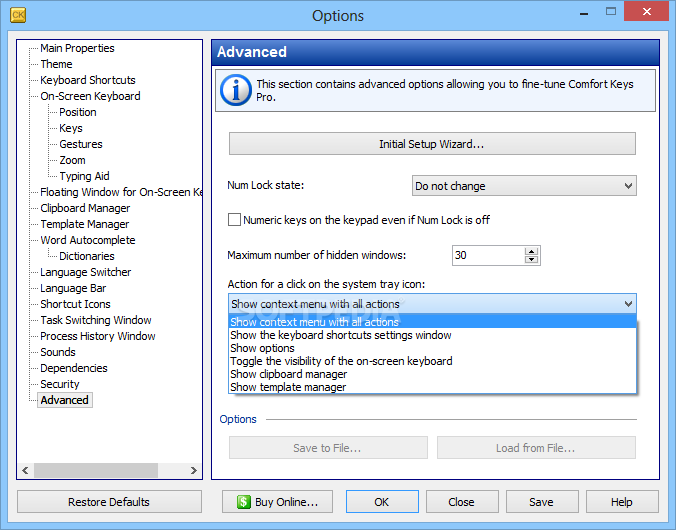Click the blue info icon in Advanced banner

235,90
